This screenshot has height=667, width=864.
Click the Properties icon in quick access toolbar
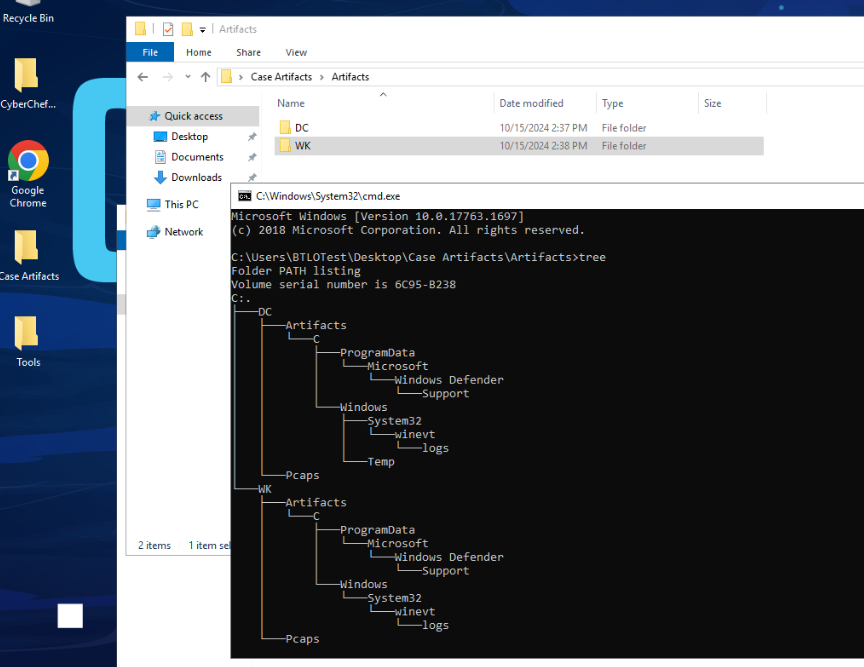(x=168, y=30)
